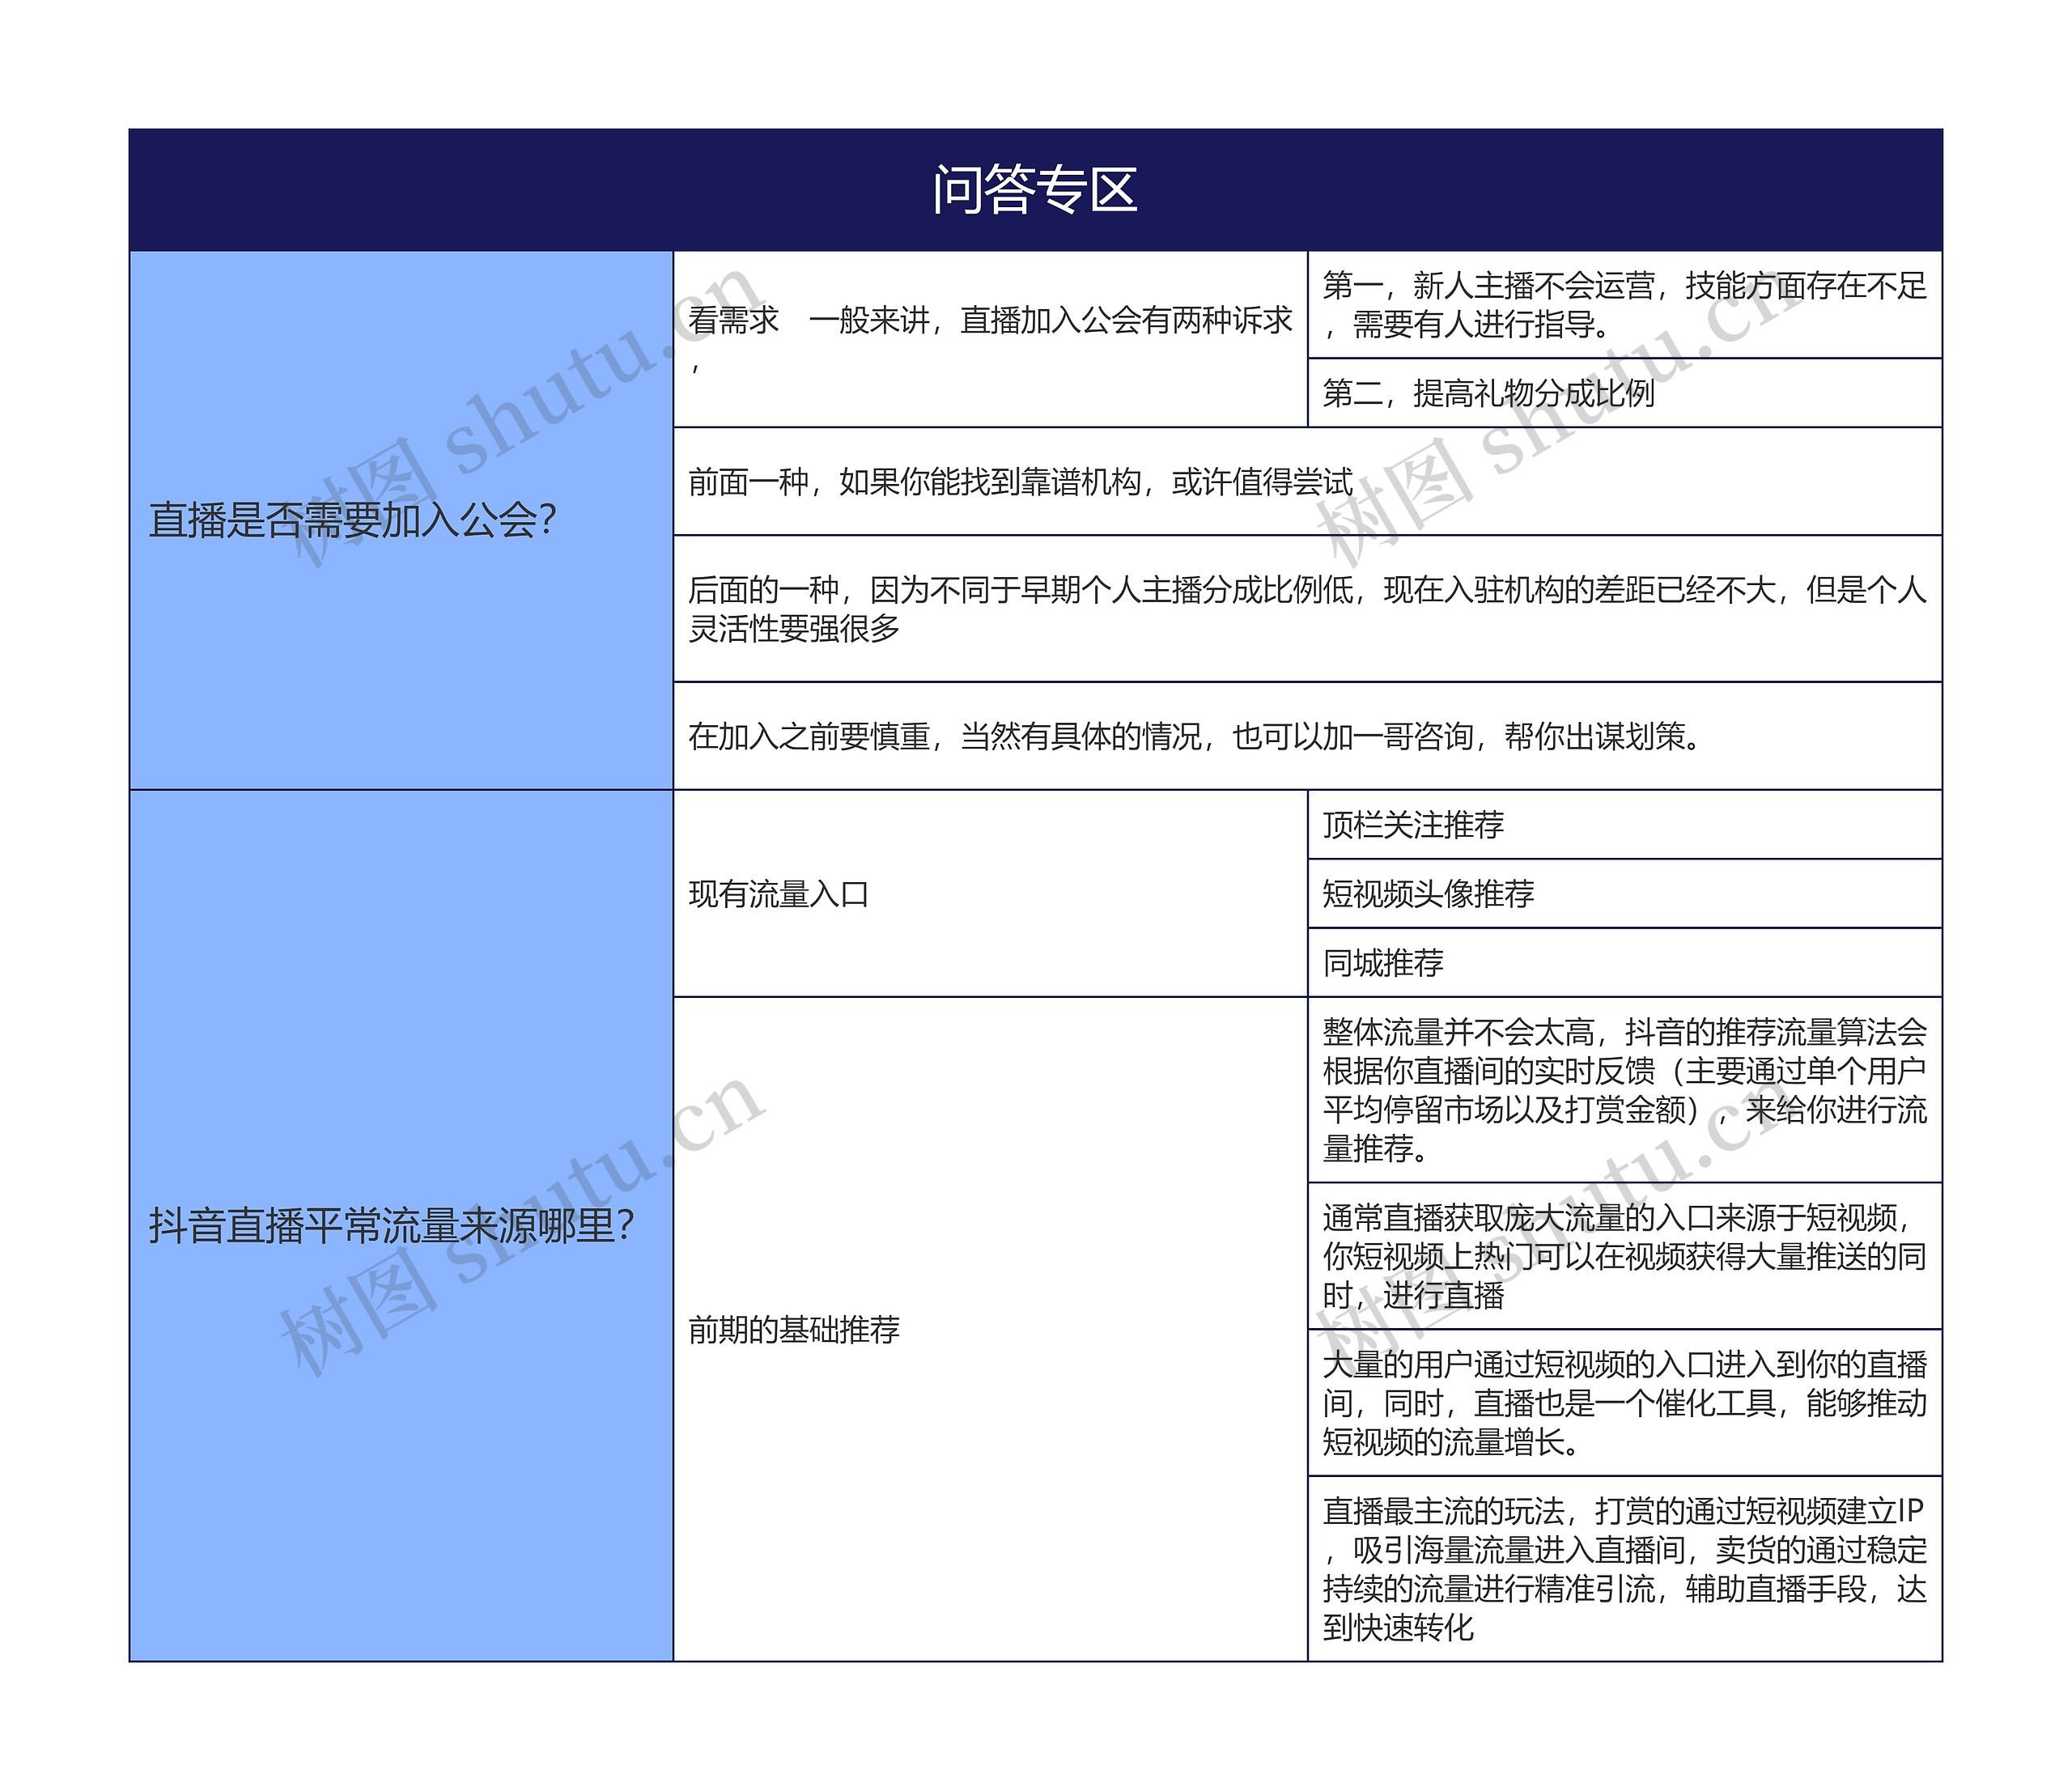Screen dimensions: 2072x1791
Task: Select the question 直播是否需要加入公会?
Action: [401, 520]
